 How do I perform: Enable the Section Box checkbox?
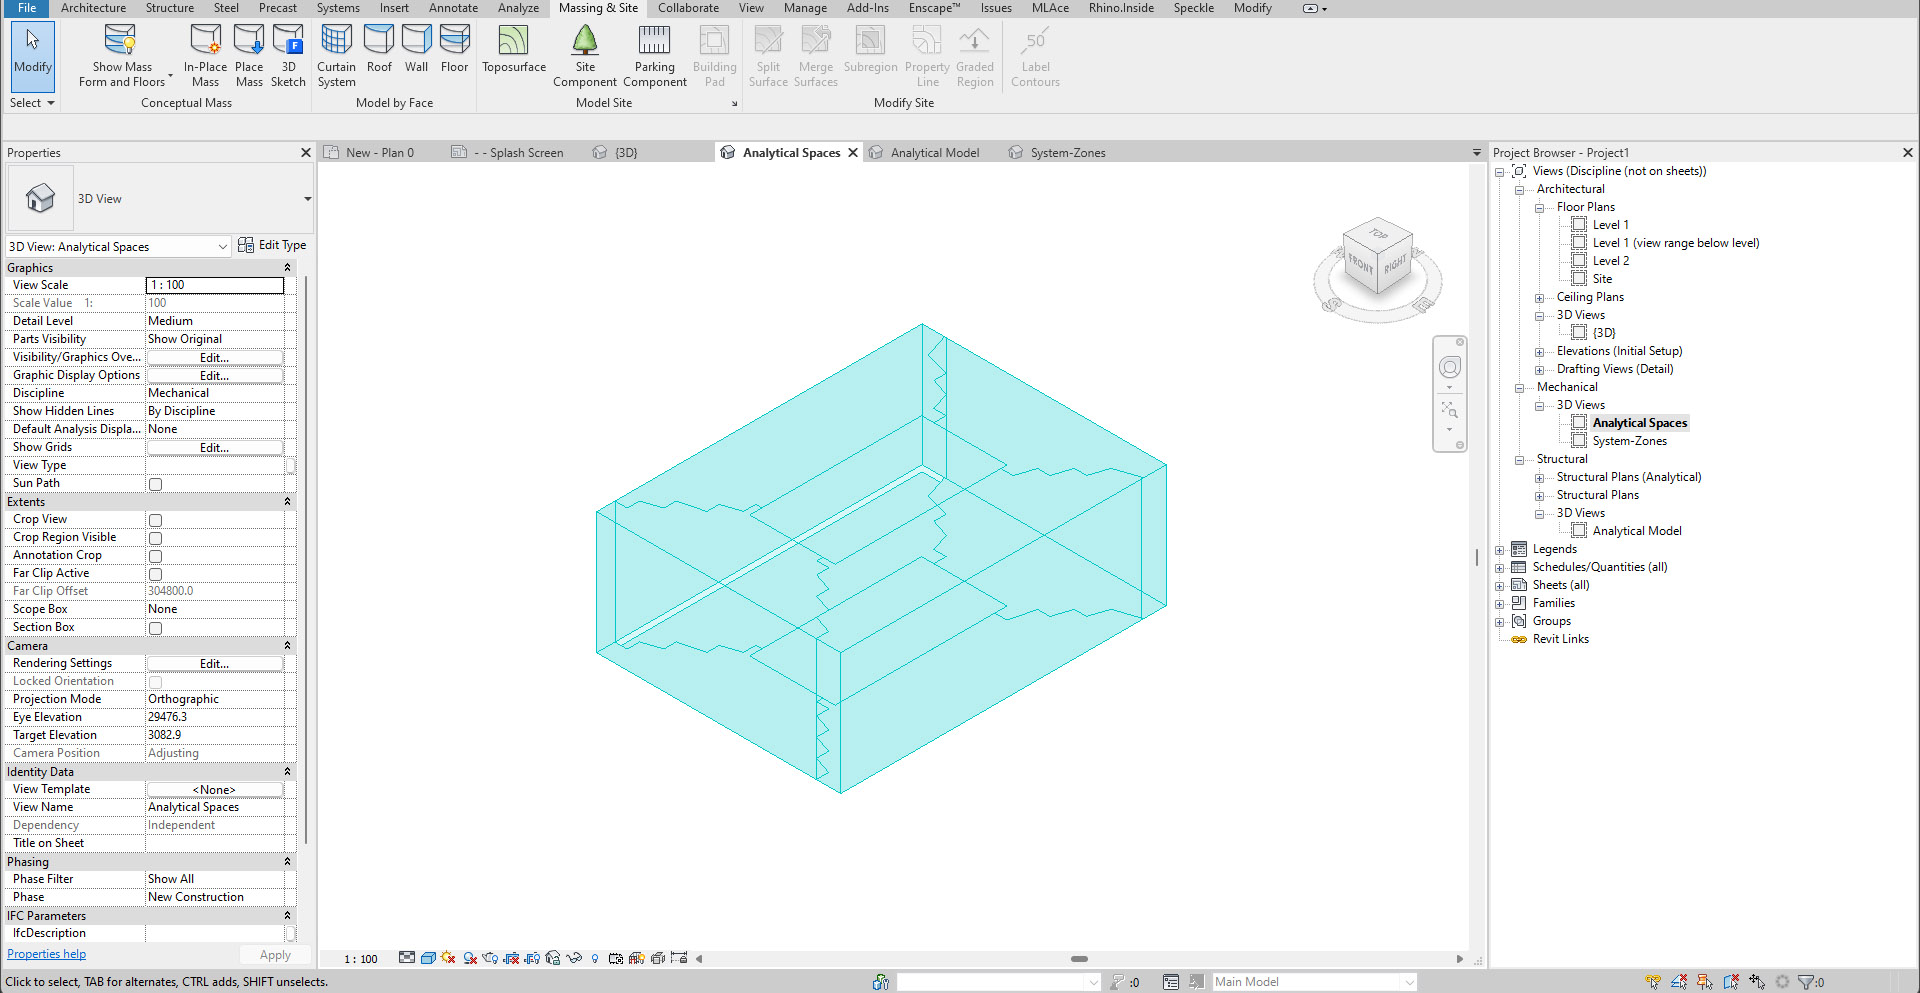tap(155, 628)
